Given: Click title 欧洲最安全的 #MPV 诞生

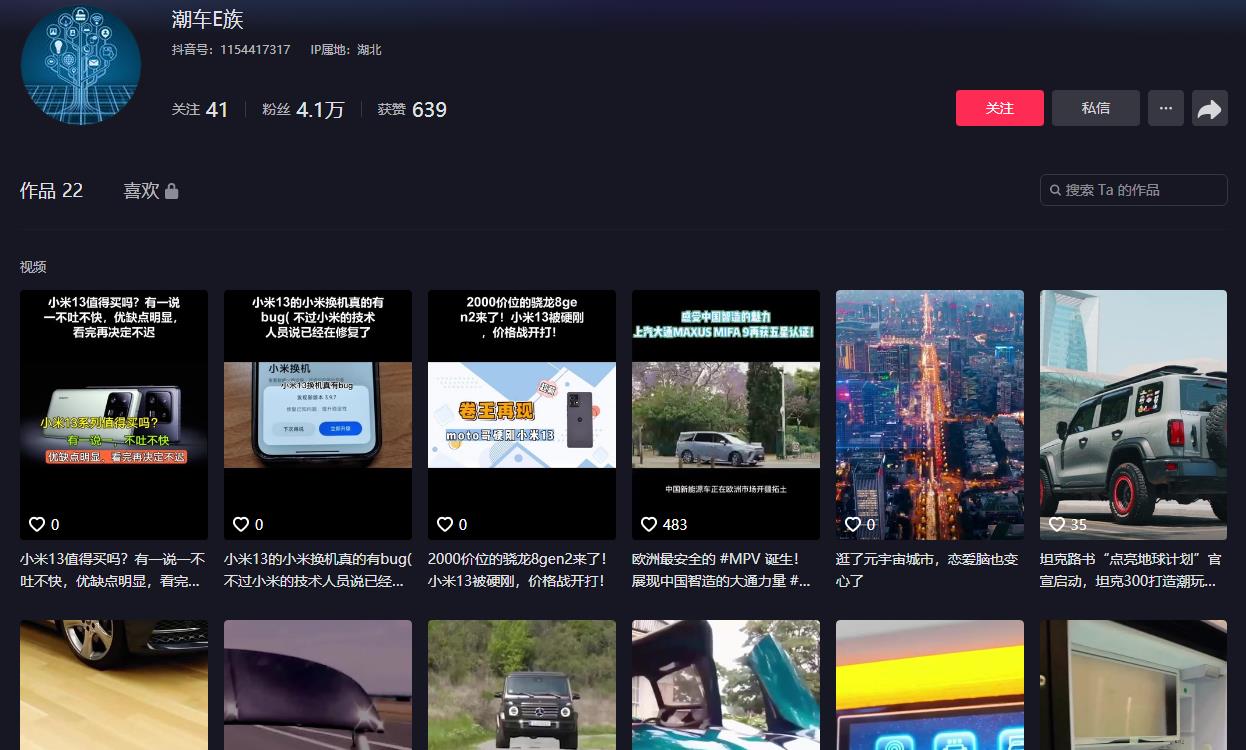Looking at the screenshot, I should (722, 570).
